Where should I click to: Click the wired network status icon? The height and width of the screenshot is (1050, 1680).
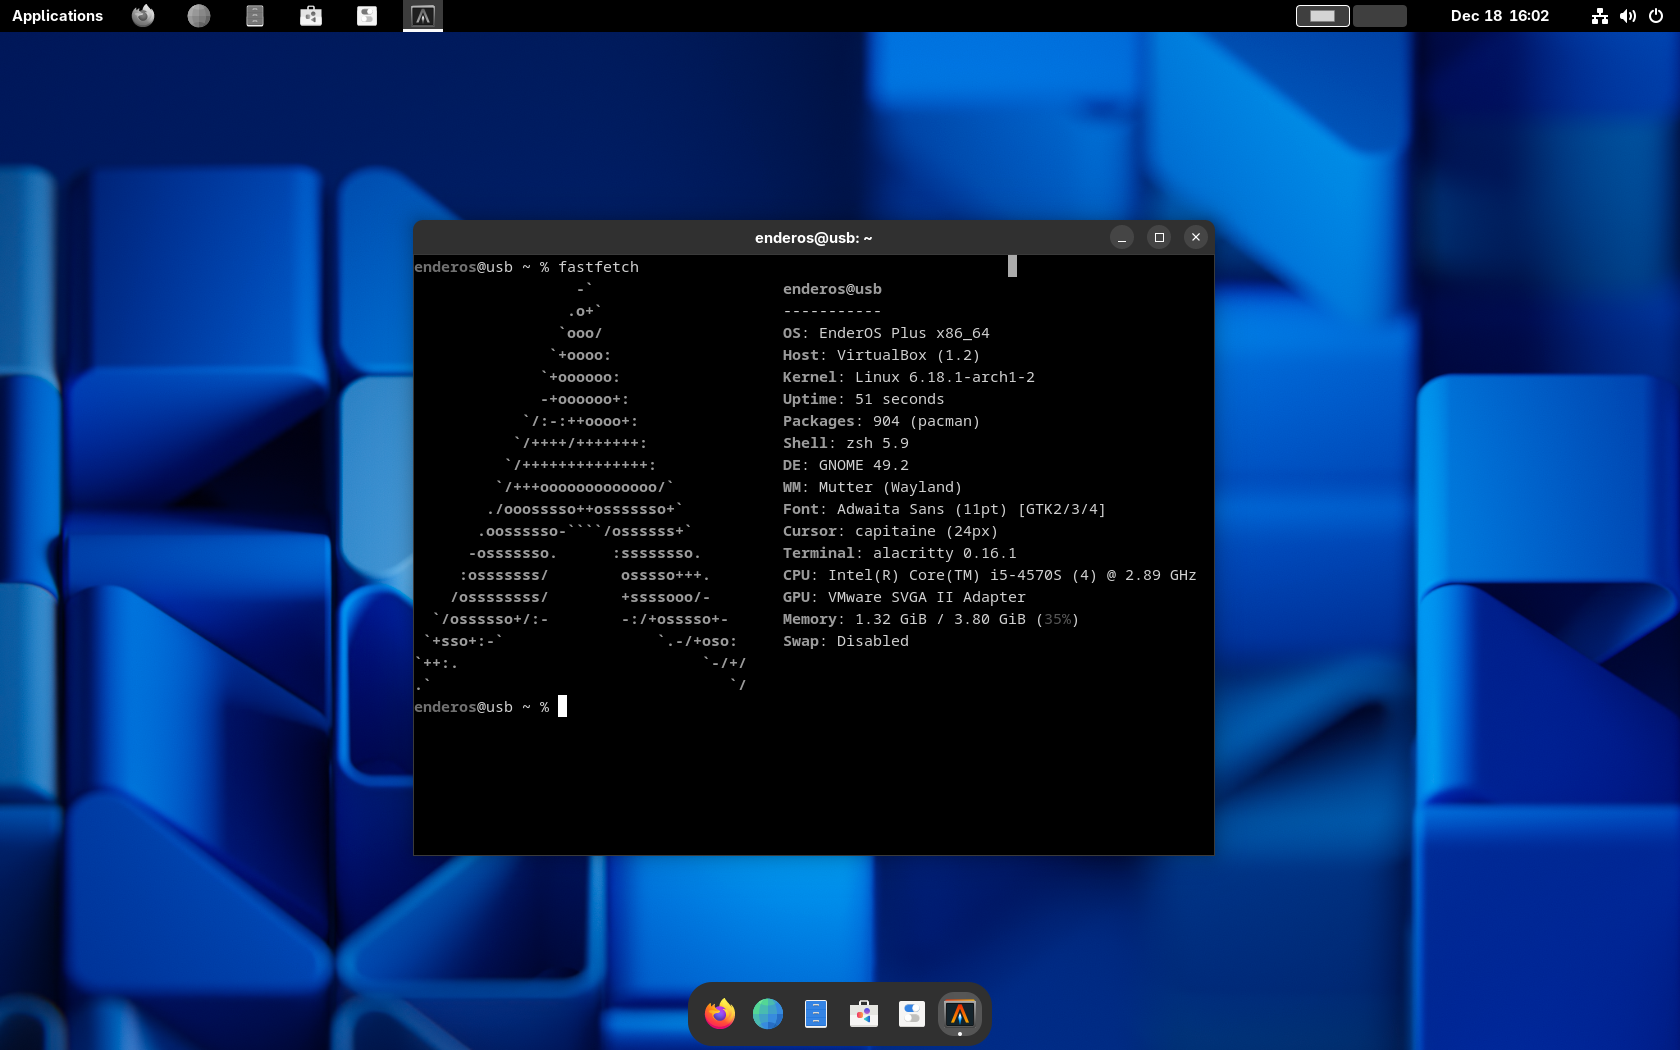click(x=1600, y=16)
